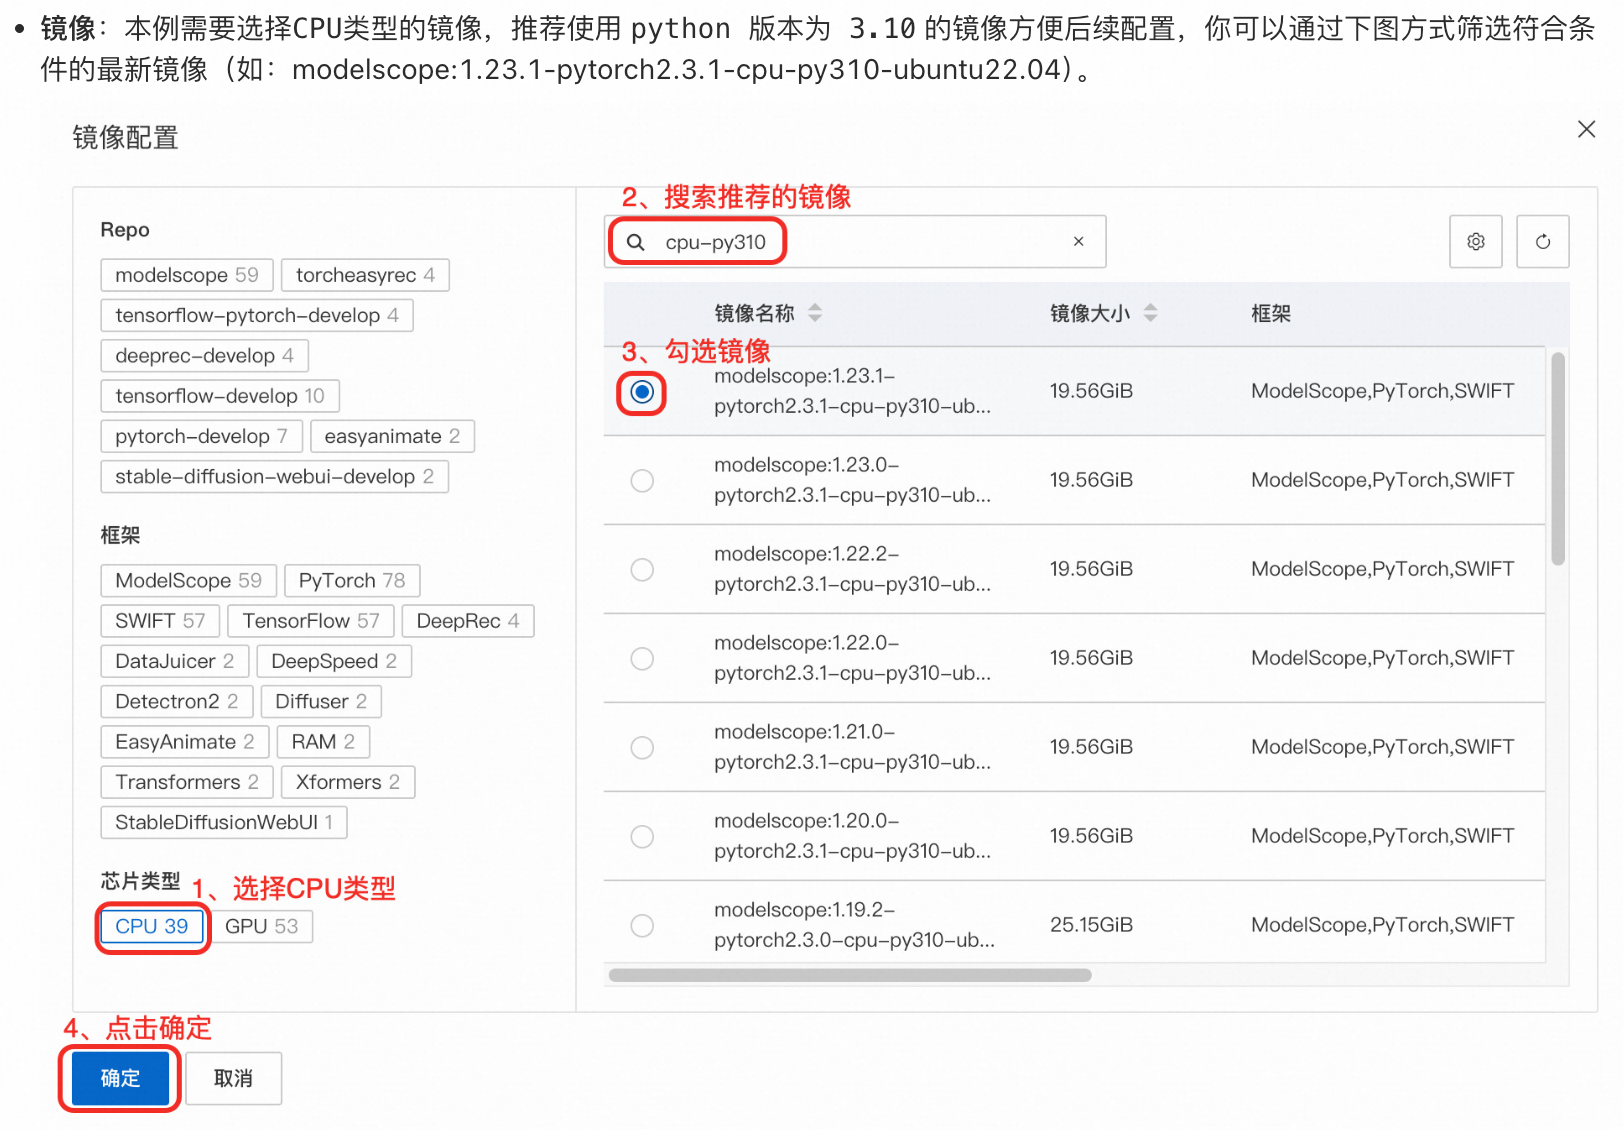Filter by CPU 39 chip type
1624x1130 pixels.
152,926
